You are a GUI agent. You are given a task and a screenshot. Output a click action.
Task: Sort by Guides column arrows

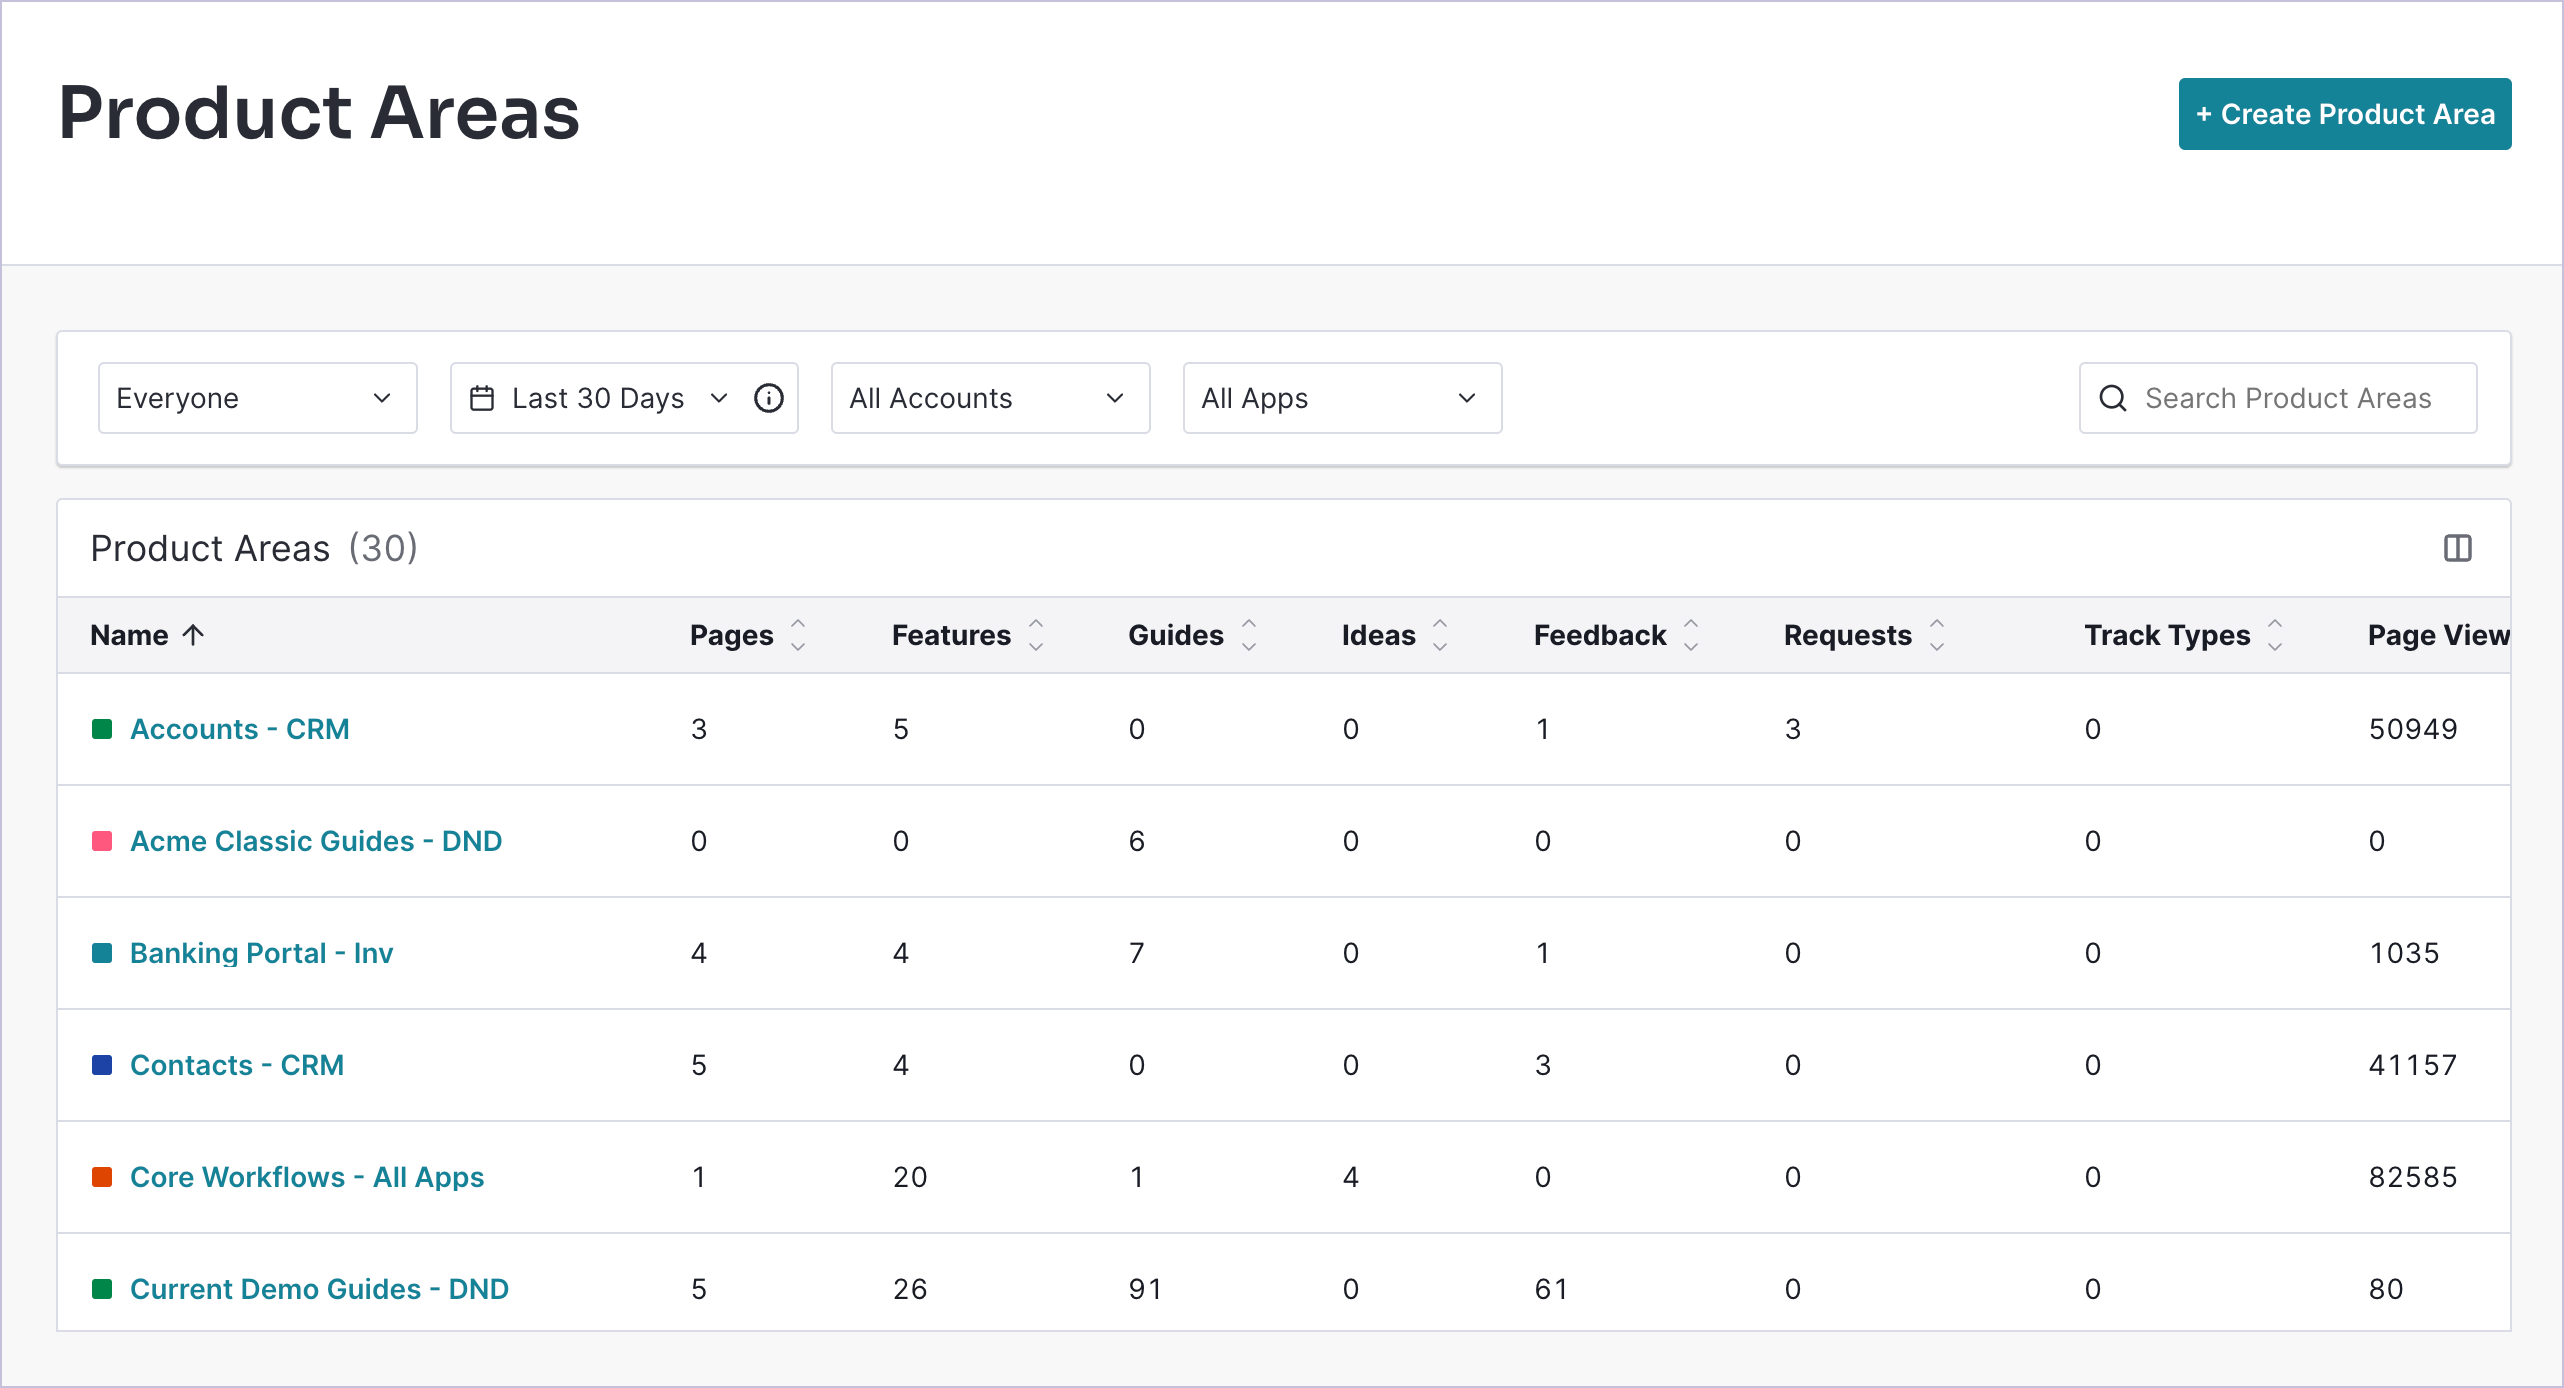[x=1249, y=635]
